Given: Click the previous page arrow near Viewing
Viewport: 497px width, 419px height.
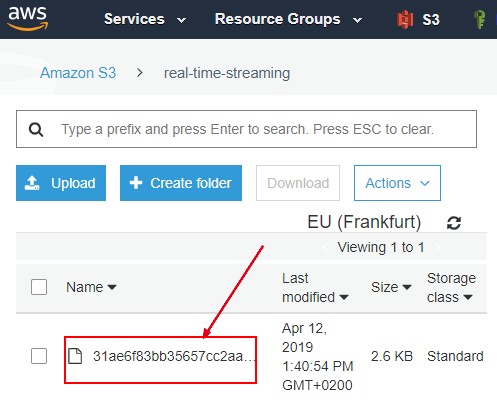Looking at the screenshot, I should 325,247.
